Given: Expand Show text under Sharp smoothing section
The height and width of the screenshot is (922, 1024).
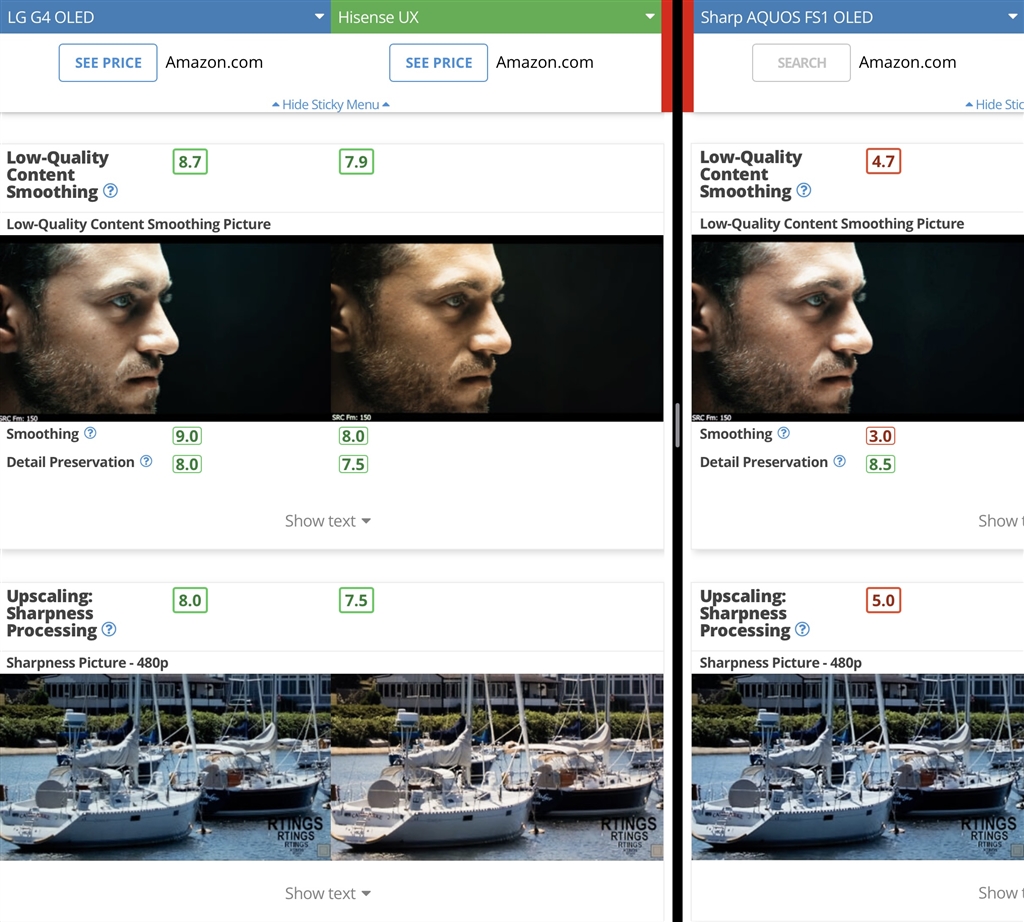Looking at the screenshot, I should click(1000, 521).
